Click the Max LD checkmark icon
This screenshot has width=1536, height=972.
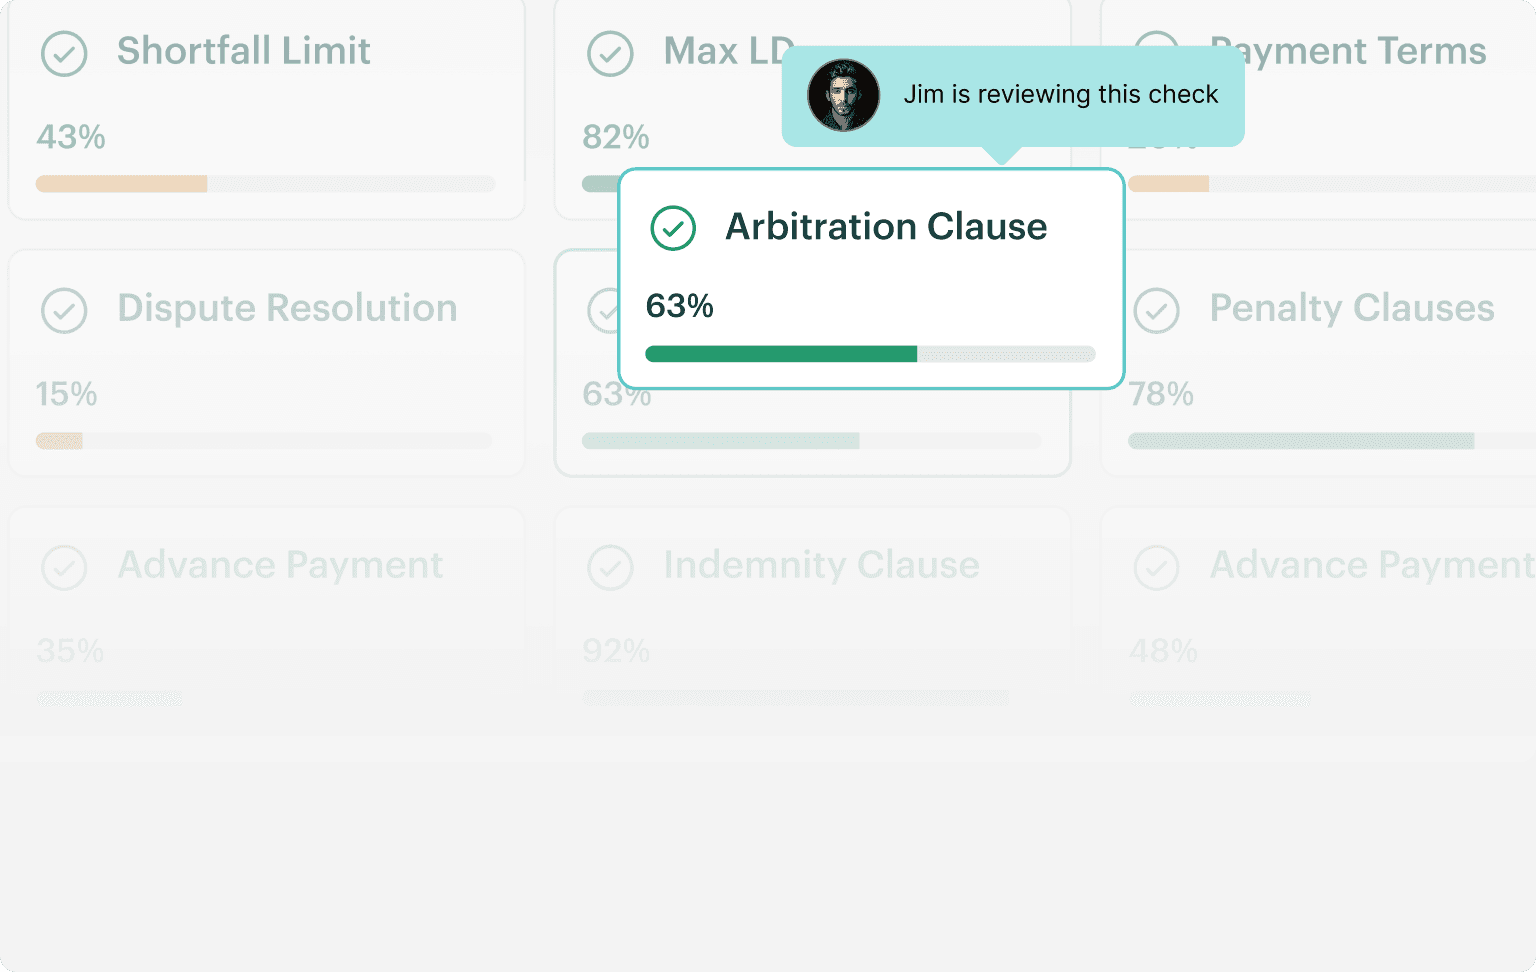(610, 53)
